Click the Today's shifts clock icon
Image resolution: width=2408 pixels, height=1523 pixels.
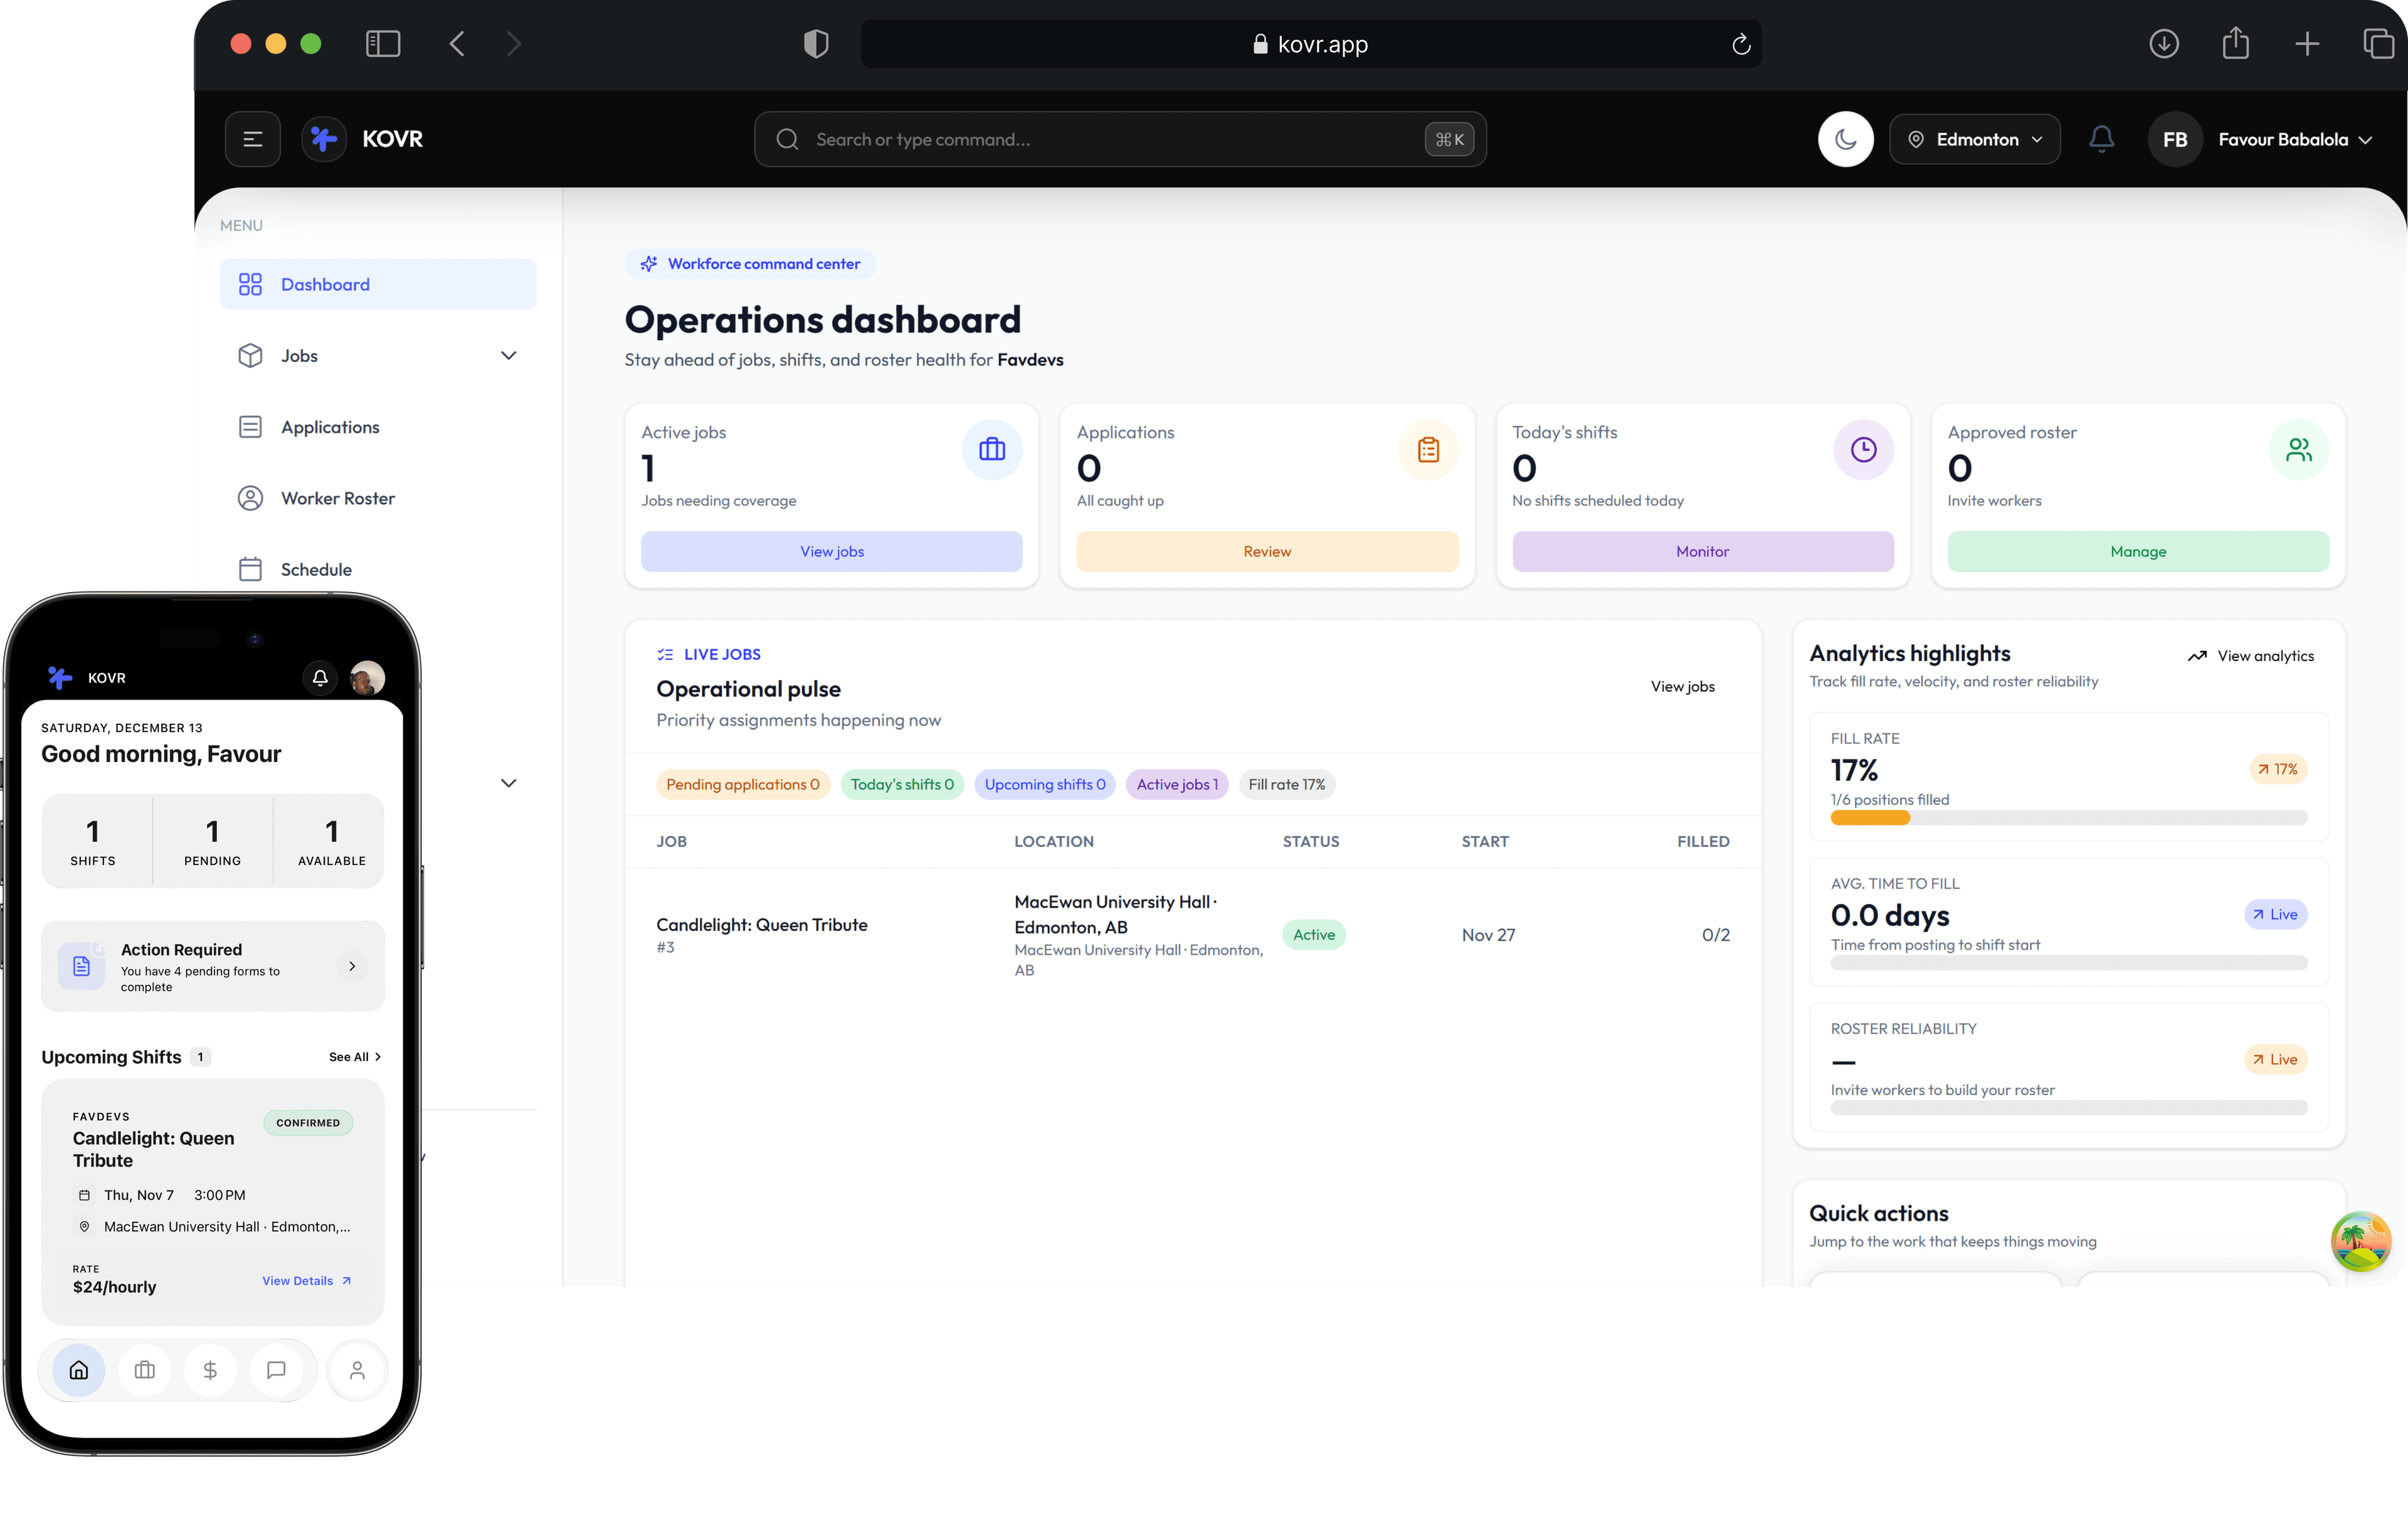[x=1862, y=449]
